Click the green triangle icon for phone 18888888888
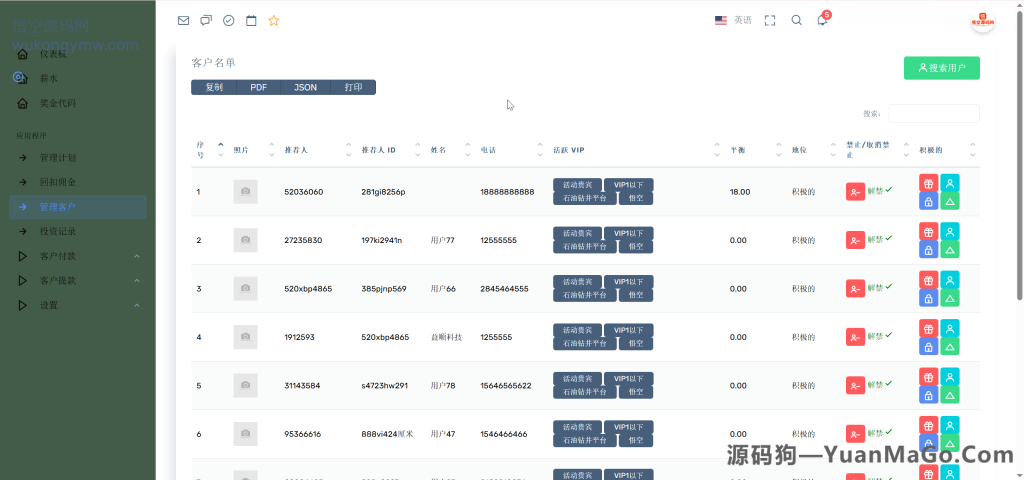Viewport: 1024px width, 480px height. (x=950, y=201)
